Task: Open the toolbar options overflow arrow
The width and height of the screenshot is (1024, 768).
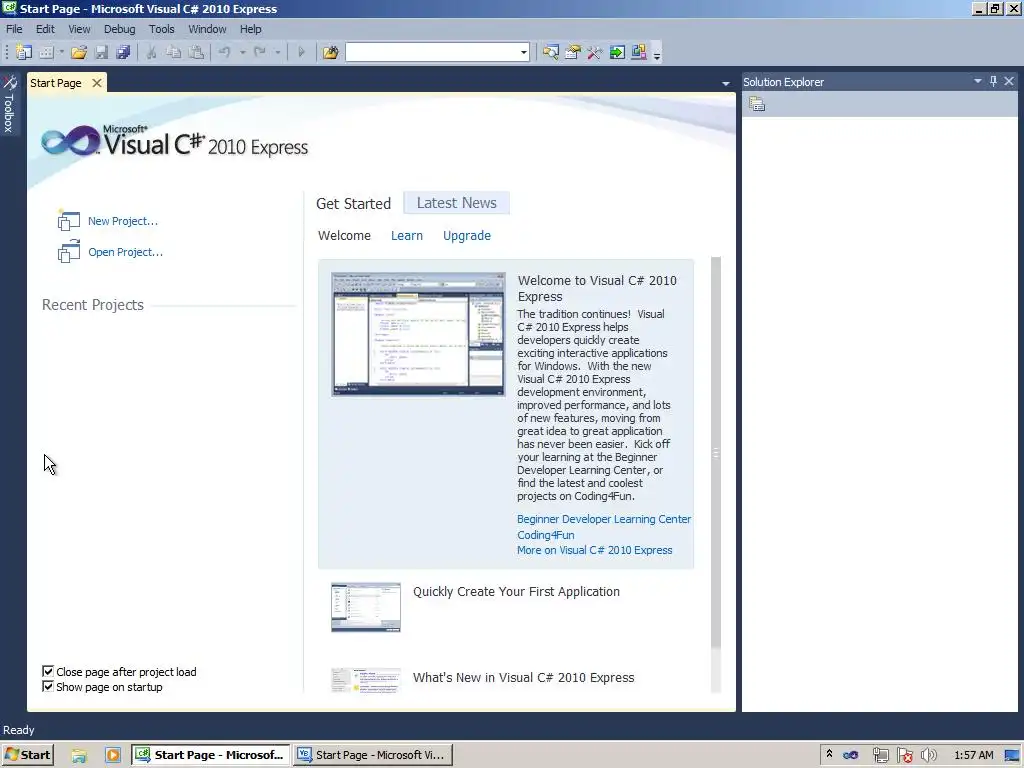Action: tap(657, 55)
